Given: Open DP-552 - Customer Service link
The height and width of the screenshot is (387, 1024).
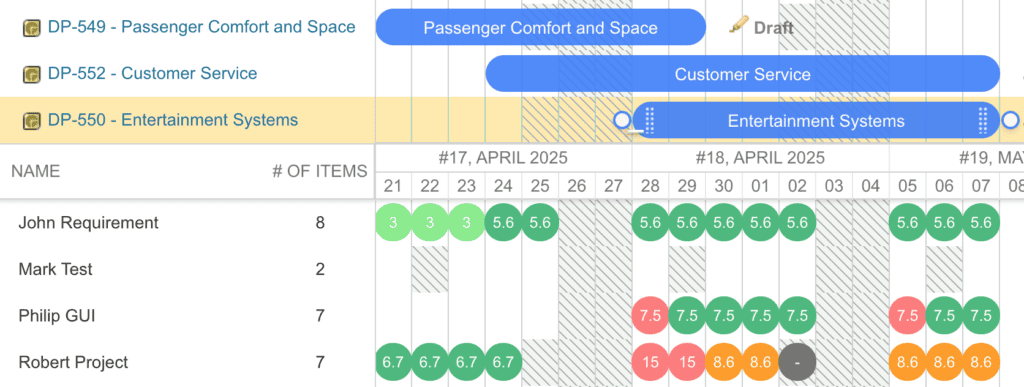Looking at the screenshot, I should click(152, 73).
